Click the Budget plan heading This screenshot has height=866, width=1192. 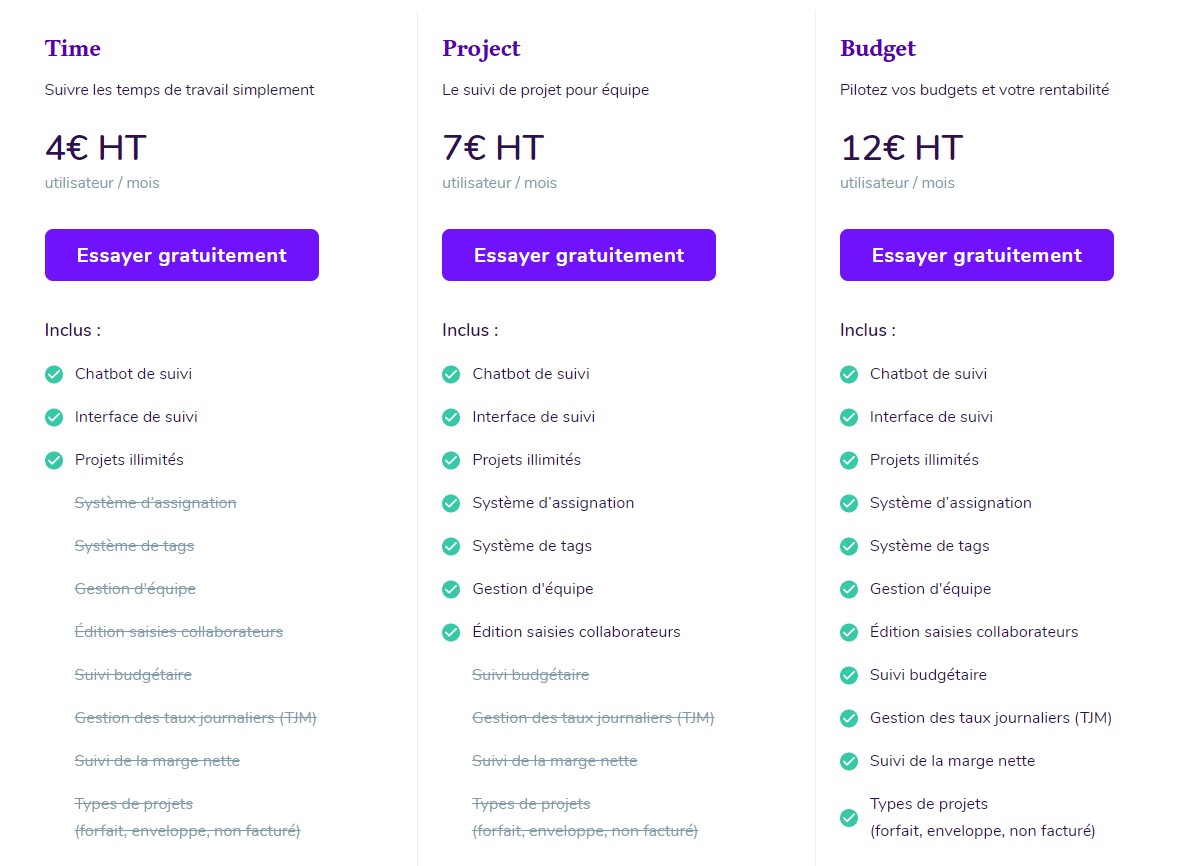[x=878, y=48]
